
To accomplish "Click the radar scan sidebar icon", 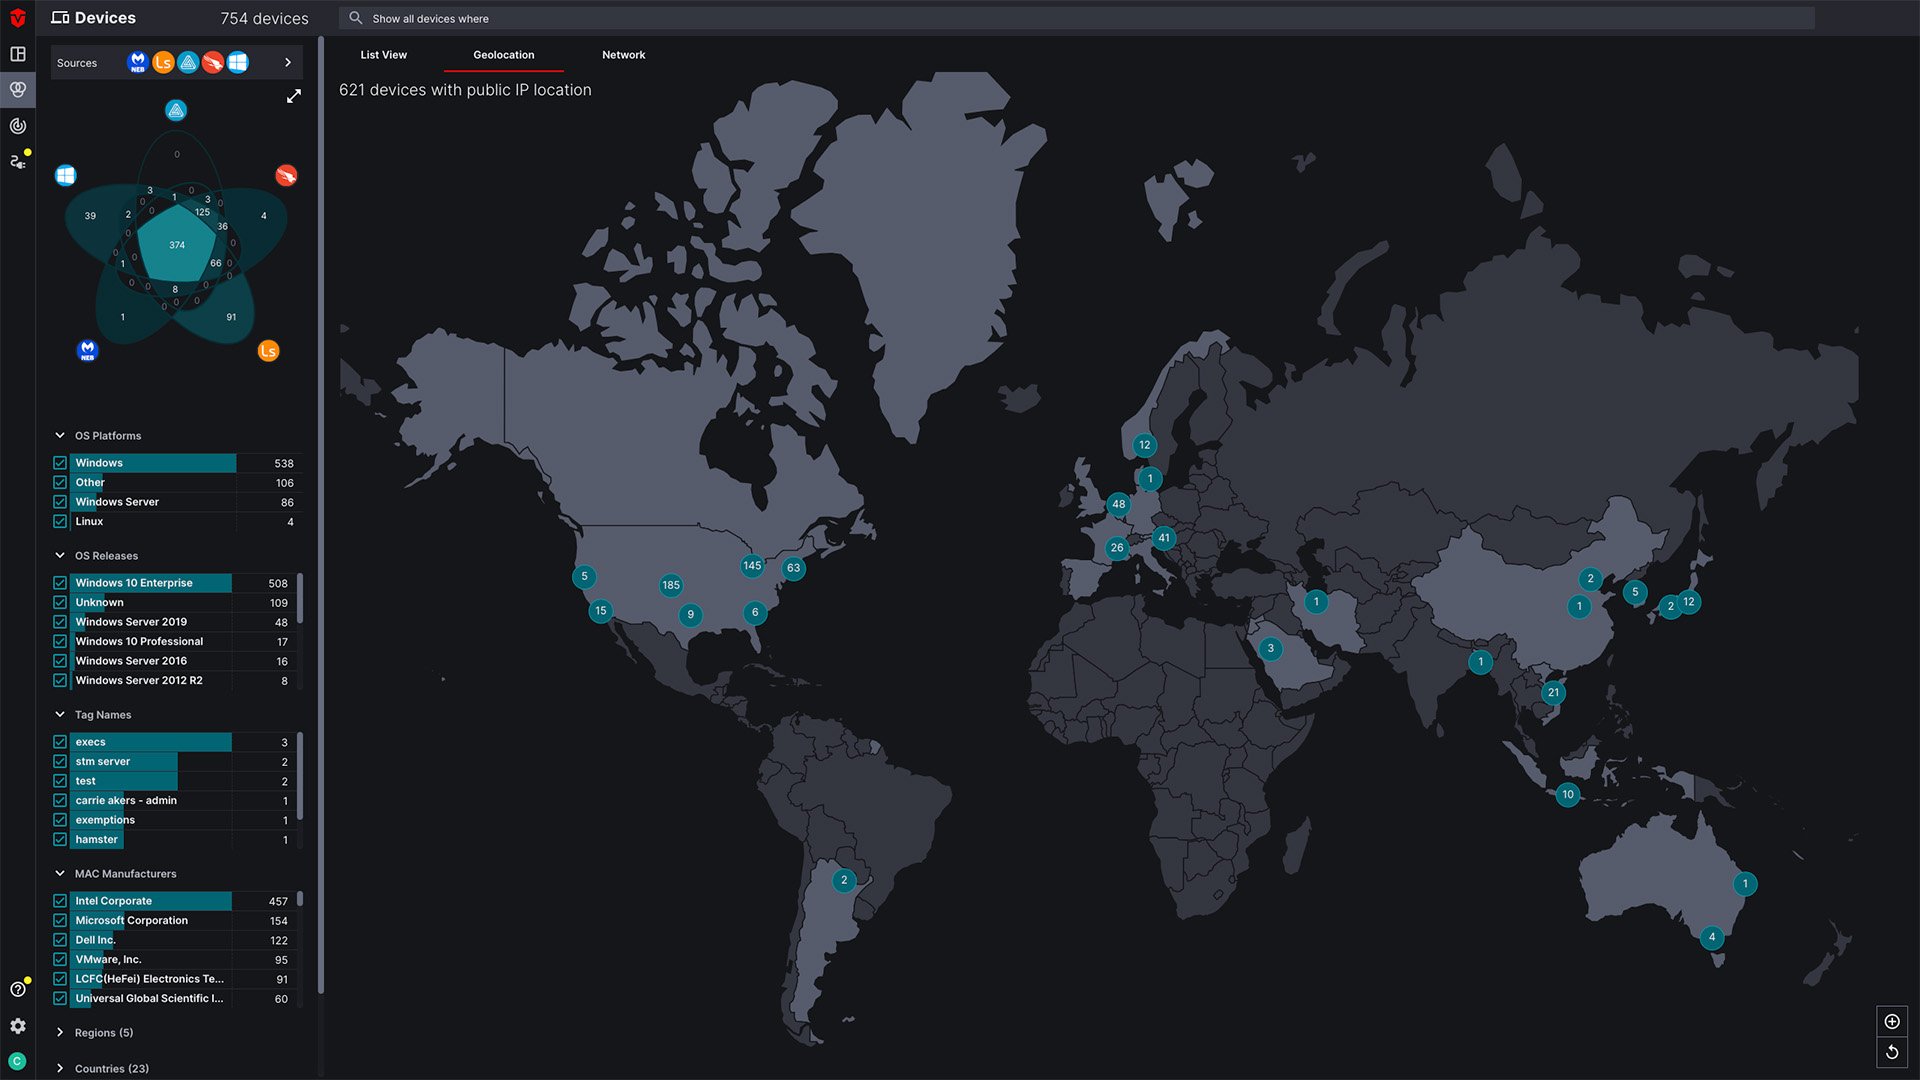I will tap(18, 126).
